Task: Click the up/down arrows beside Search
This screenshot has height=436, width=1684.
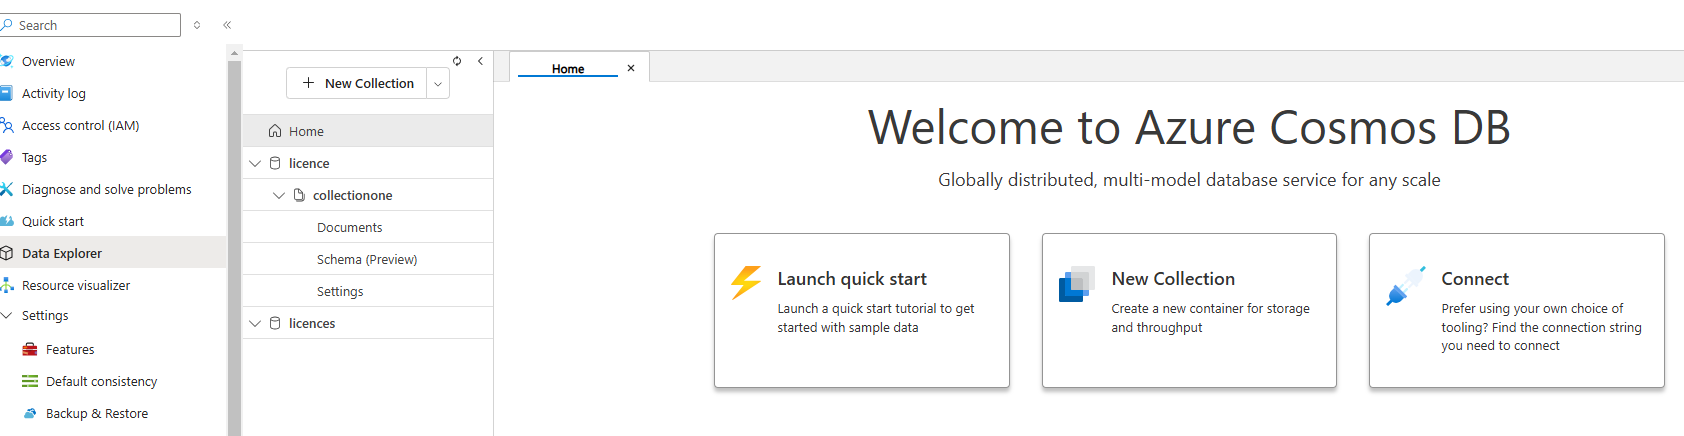Action: click(x=197, y=25)
